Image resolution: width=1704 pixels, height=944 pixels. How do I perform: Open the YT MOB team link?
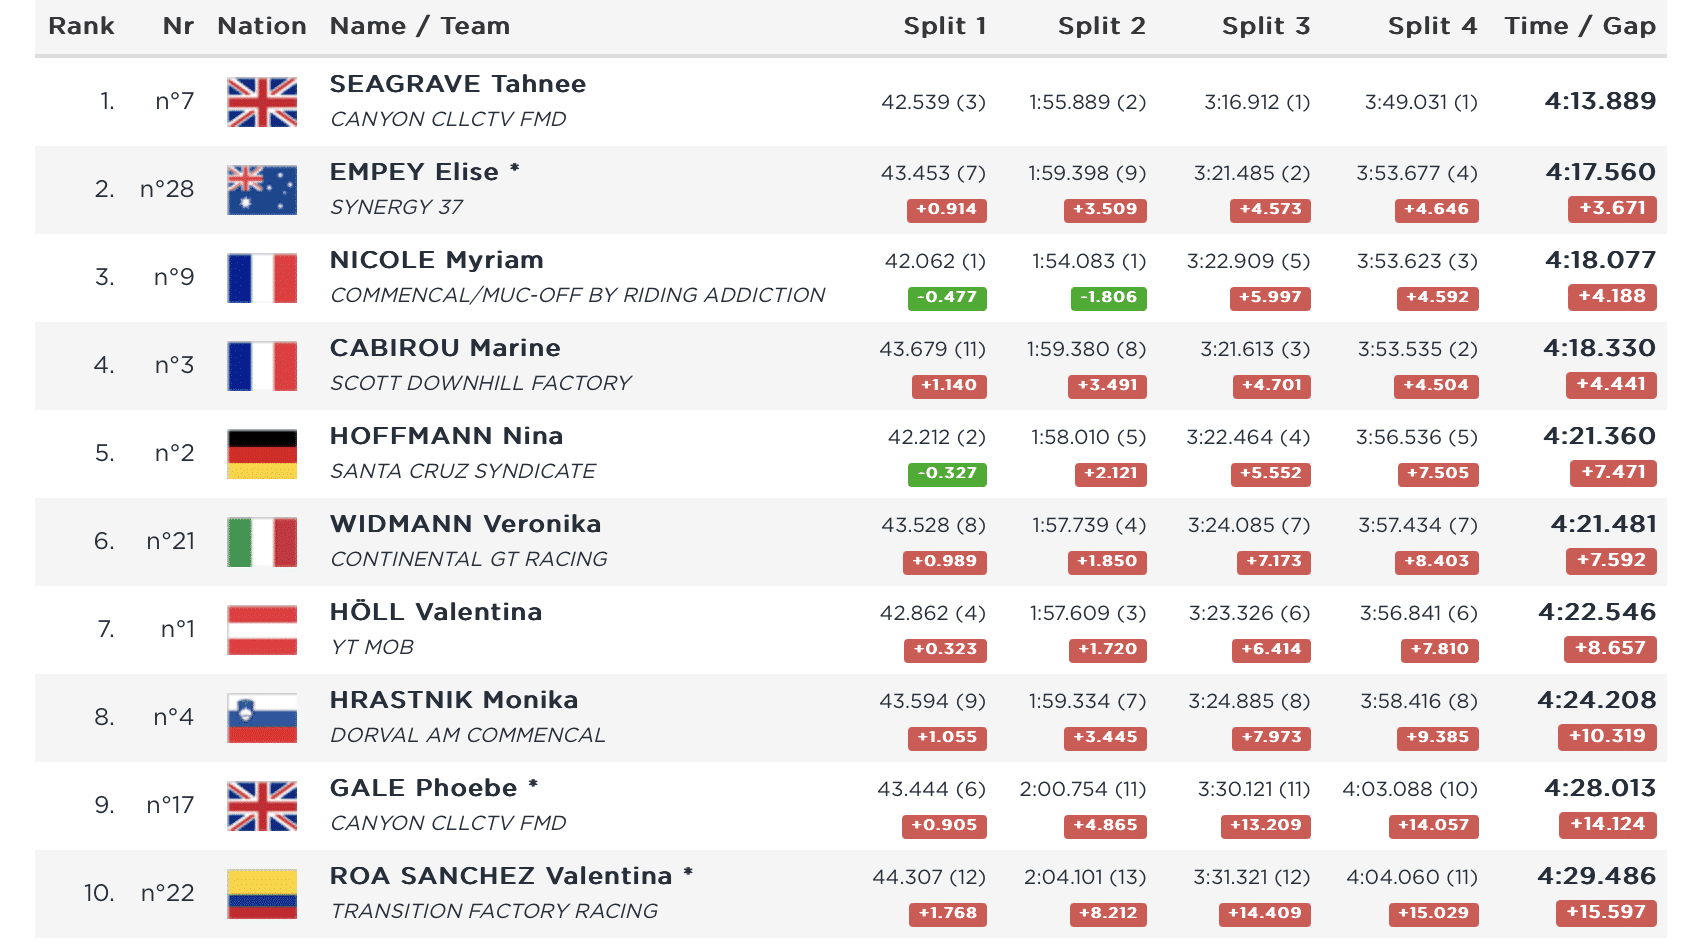click(x=372, y=647)
